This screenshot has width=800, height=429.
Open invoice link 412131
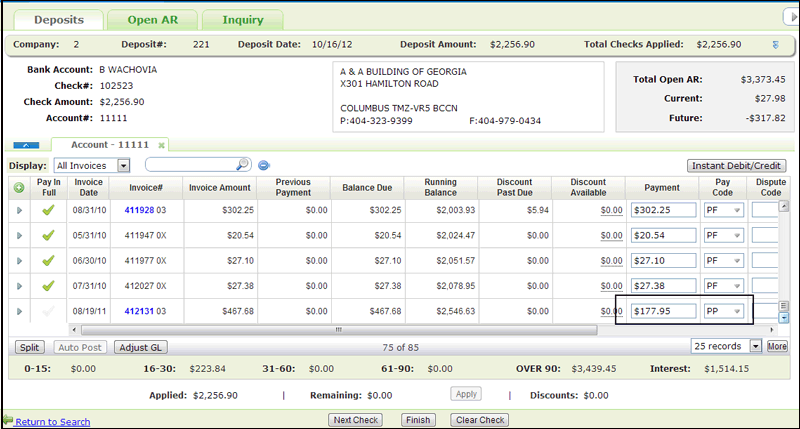(x=139, y=311)
